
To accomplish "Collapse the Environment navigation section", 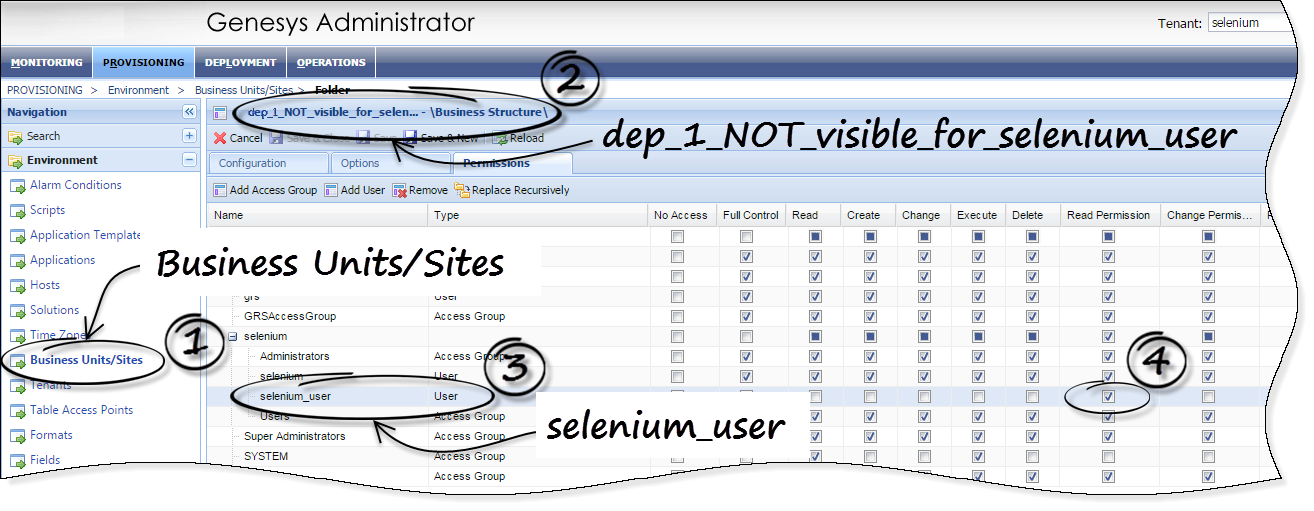I will pos(188,160).
